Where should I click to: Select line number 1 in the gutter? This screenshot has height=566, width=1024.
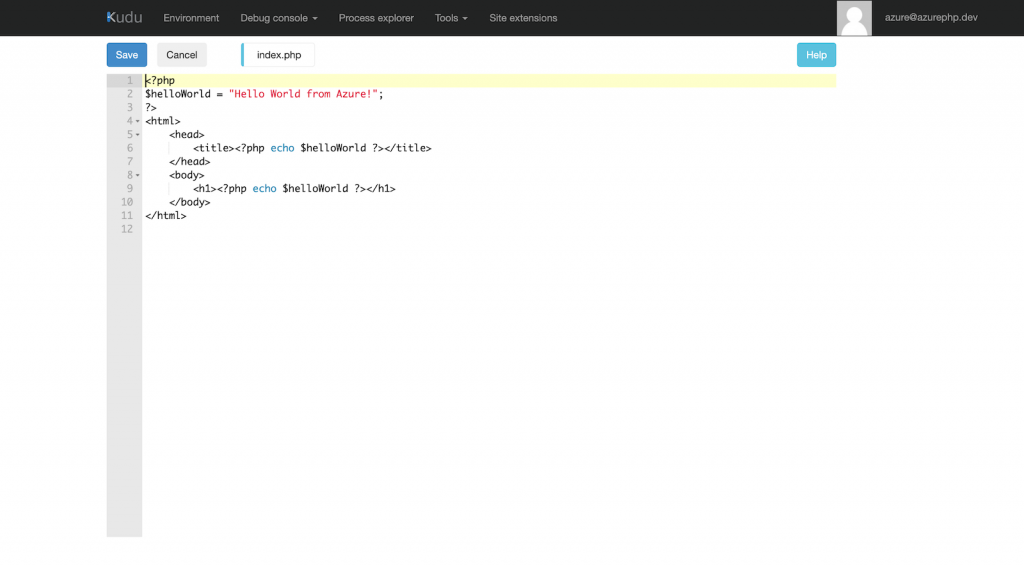click(130, 80)
